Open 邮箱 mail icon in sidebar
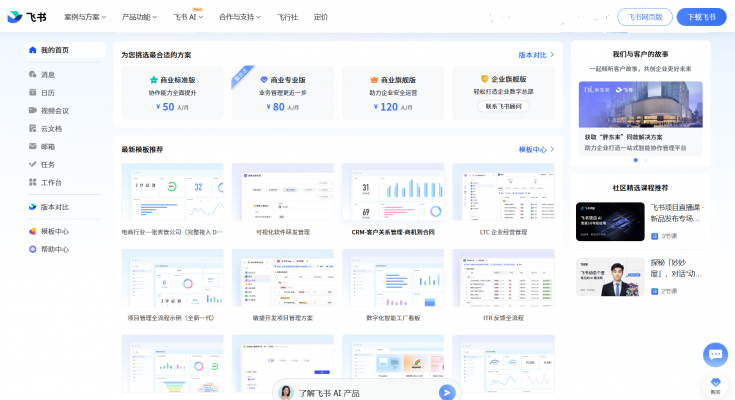Screen dimensions: 735x400 pyautogui.click(x=32, y=146)
